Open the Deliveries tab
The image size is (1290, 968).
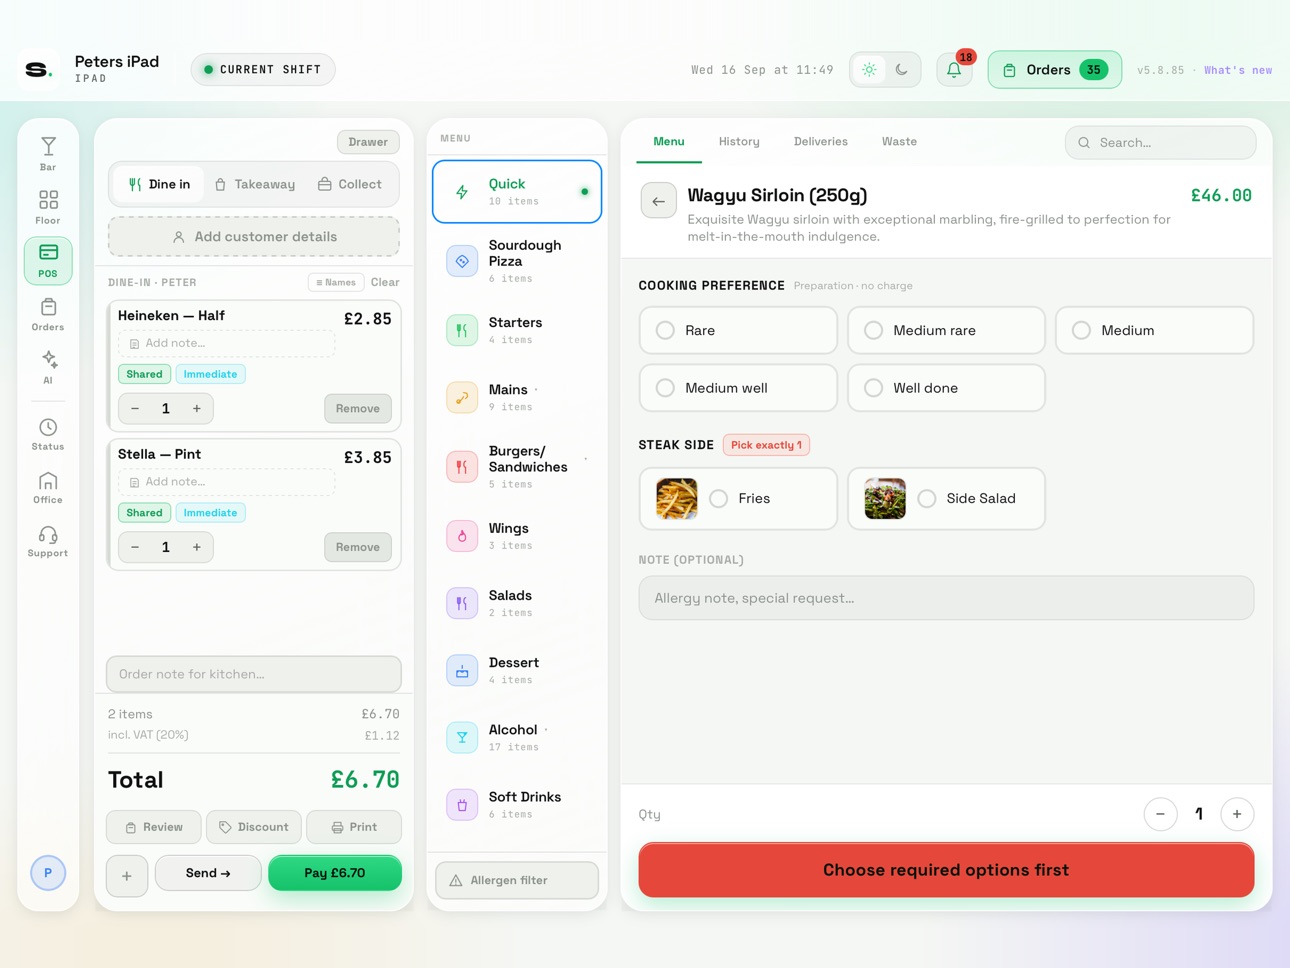coord(821,142)
